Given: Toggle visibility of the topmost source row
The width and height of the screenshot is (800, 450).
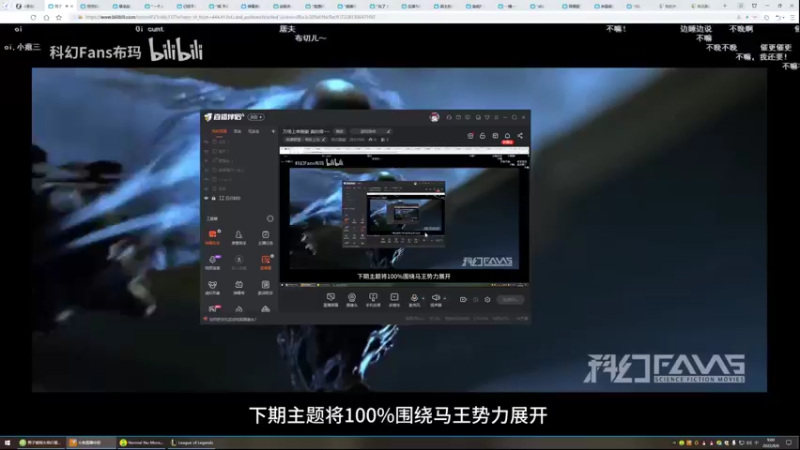Looking at the screenshot, I should click(x=207, y=142).
